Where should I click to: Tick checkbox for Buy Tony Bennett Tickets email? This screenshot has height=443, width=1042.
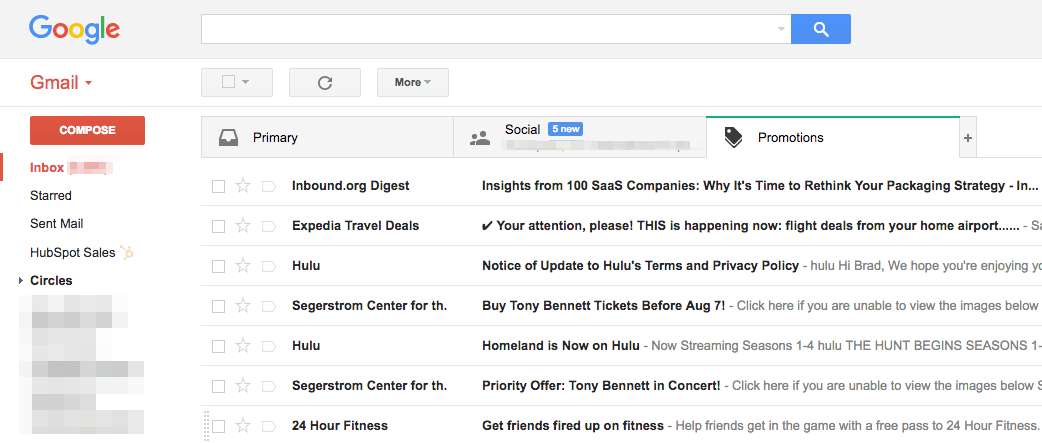218,306
